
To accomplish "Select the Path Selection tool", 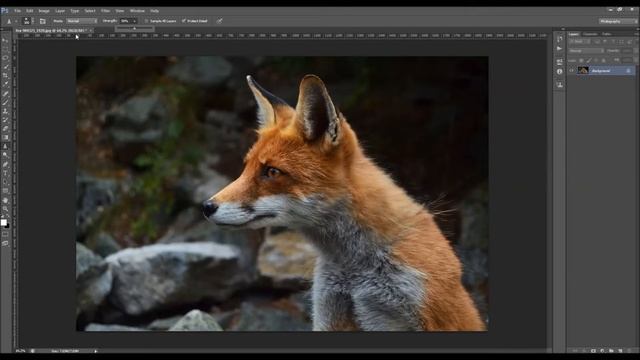I will tap(5, 182).
